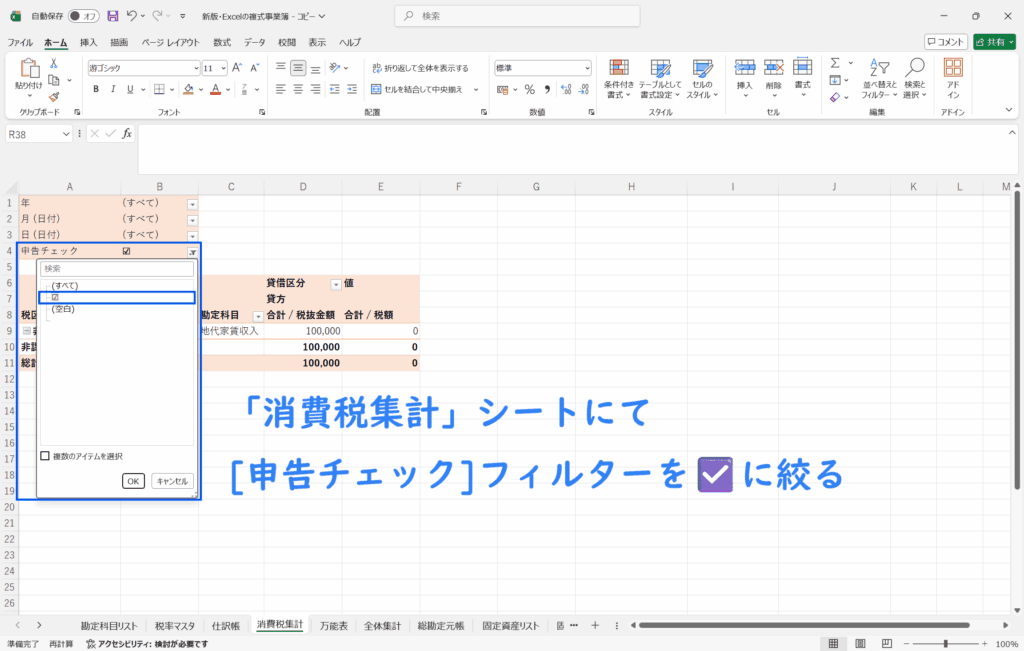Enable the 複数のアイテムを選択 checkbox
The width and height of the screenshot is (1024, 651).
tap(45, 456)
